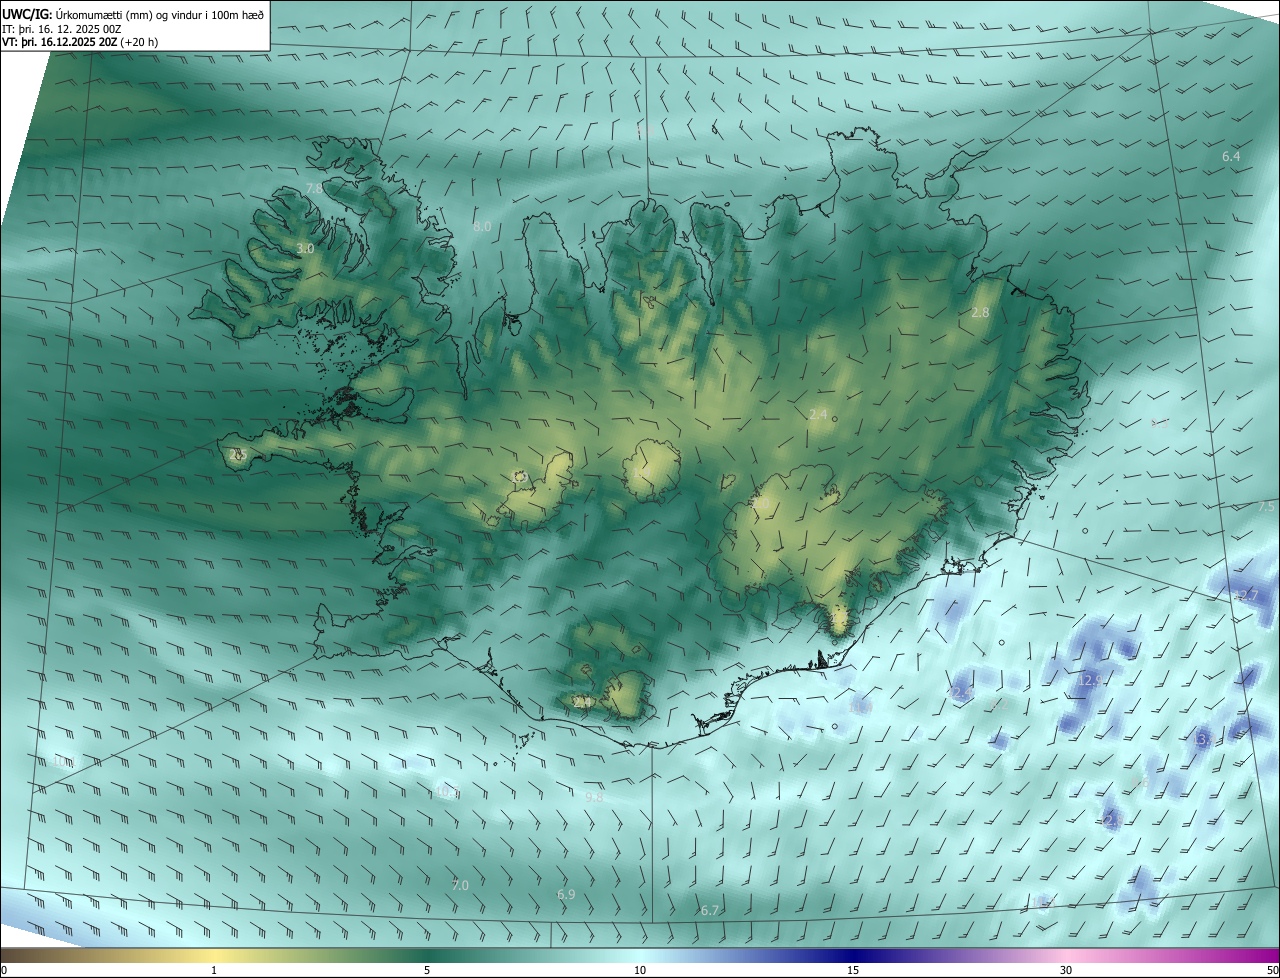Click the 8.0 value label on the map
The width and height of the screenshot is (1280, 978).
point(482,227)
